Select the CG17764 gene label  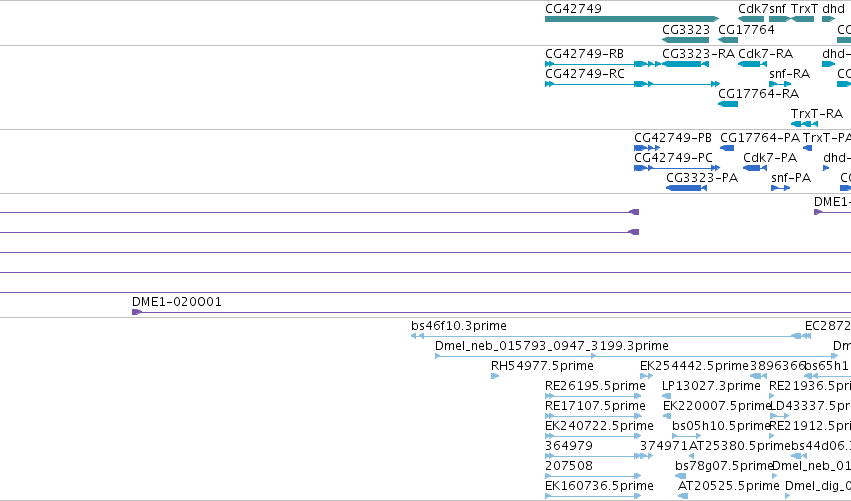[746, 30]
